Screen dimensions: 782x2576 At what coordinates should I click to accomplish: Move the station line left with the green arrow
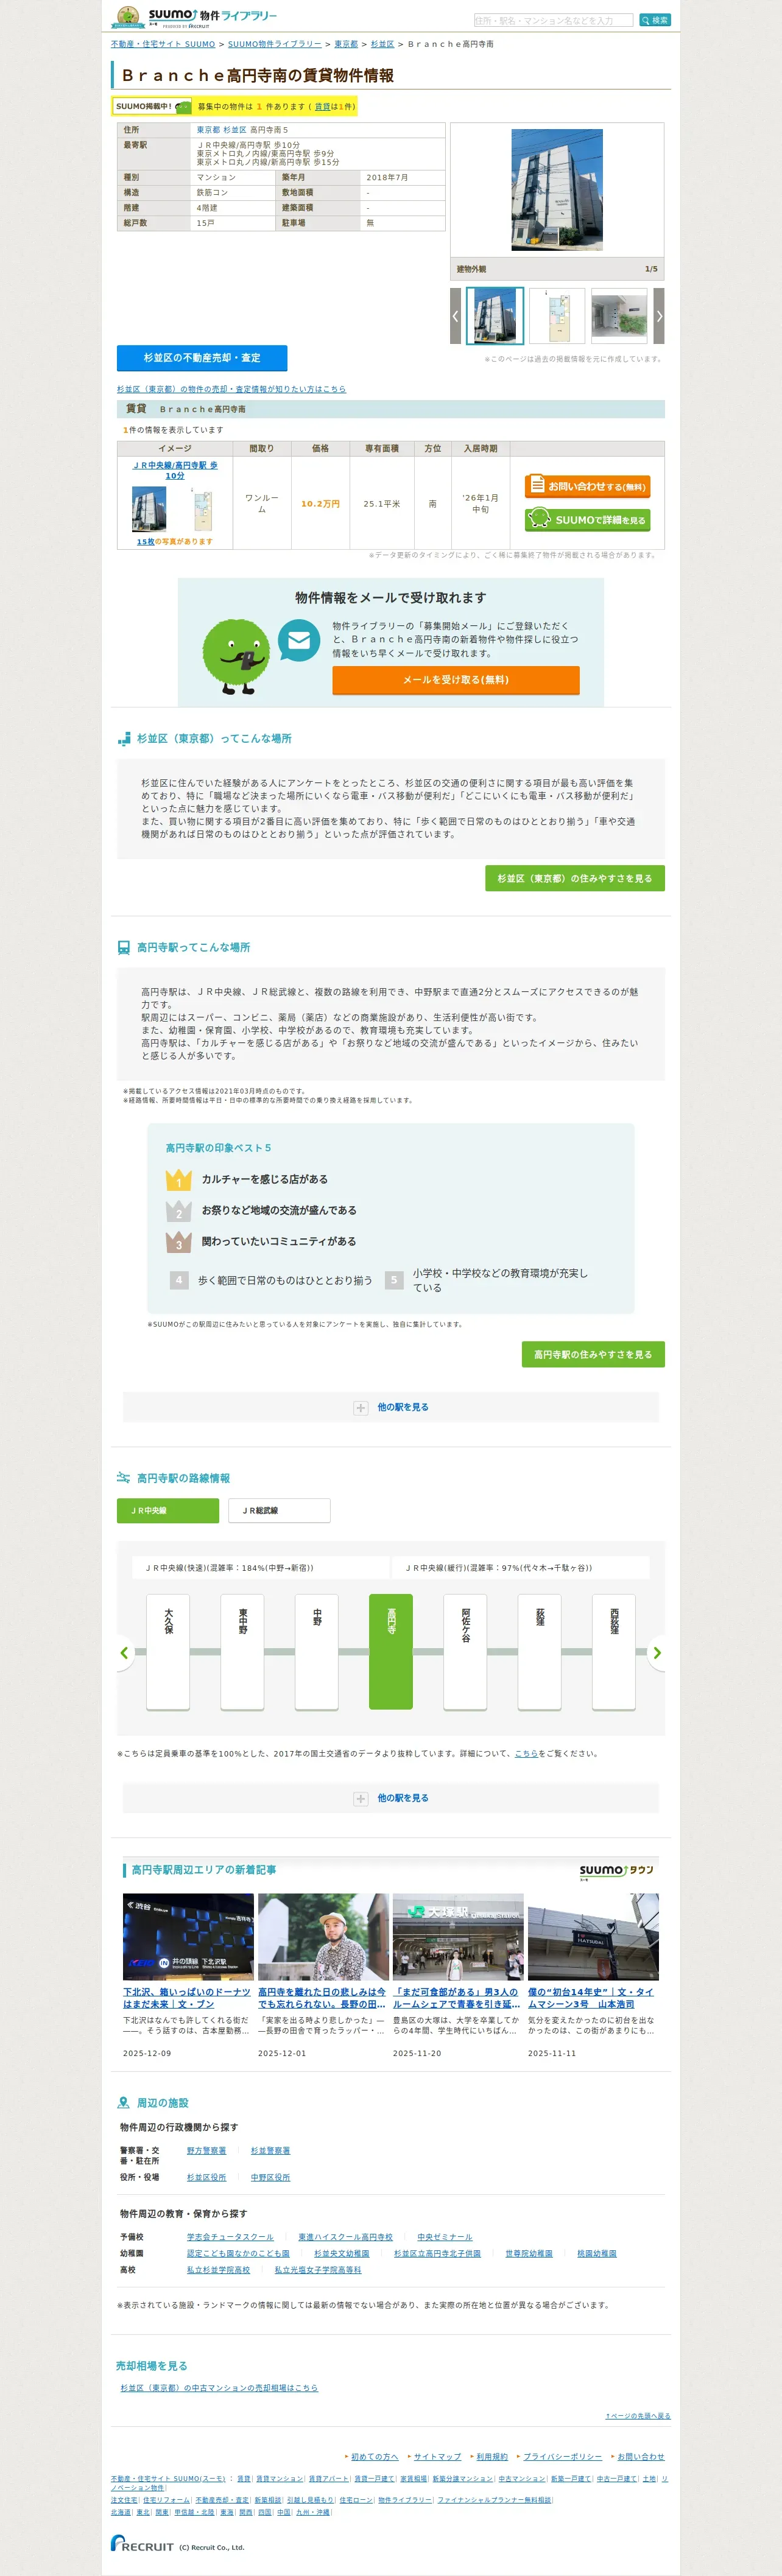[125, 1653]
